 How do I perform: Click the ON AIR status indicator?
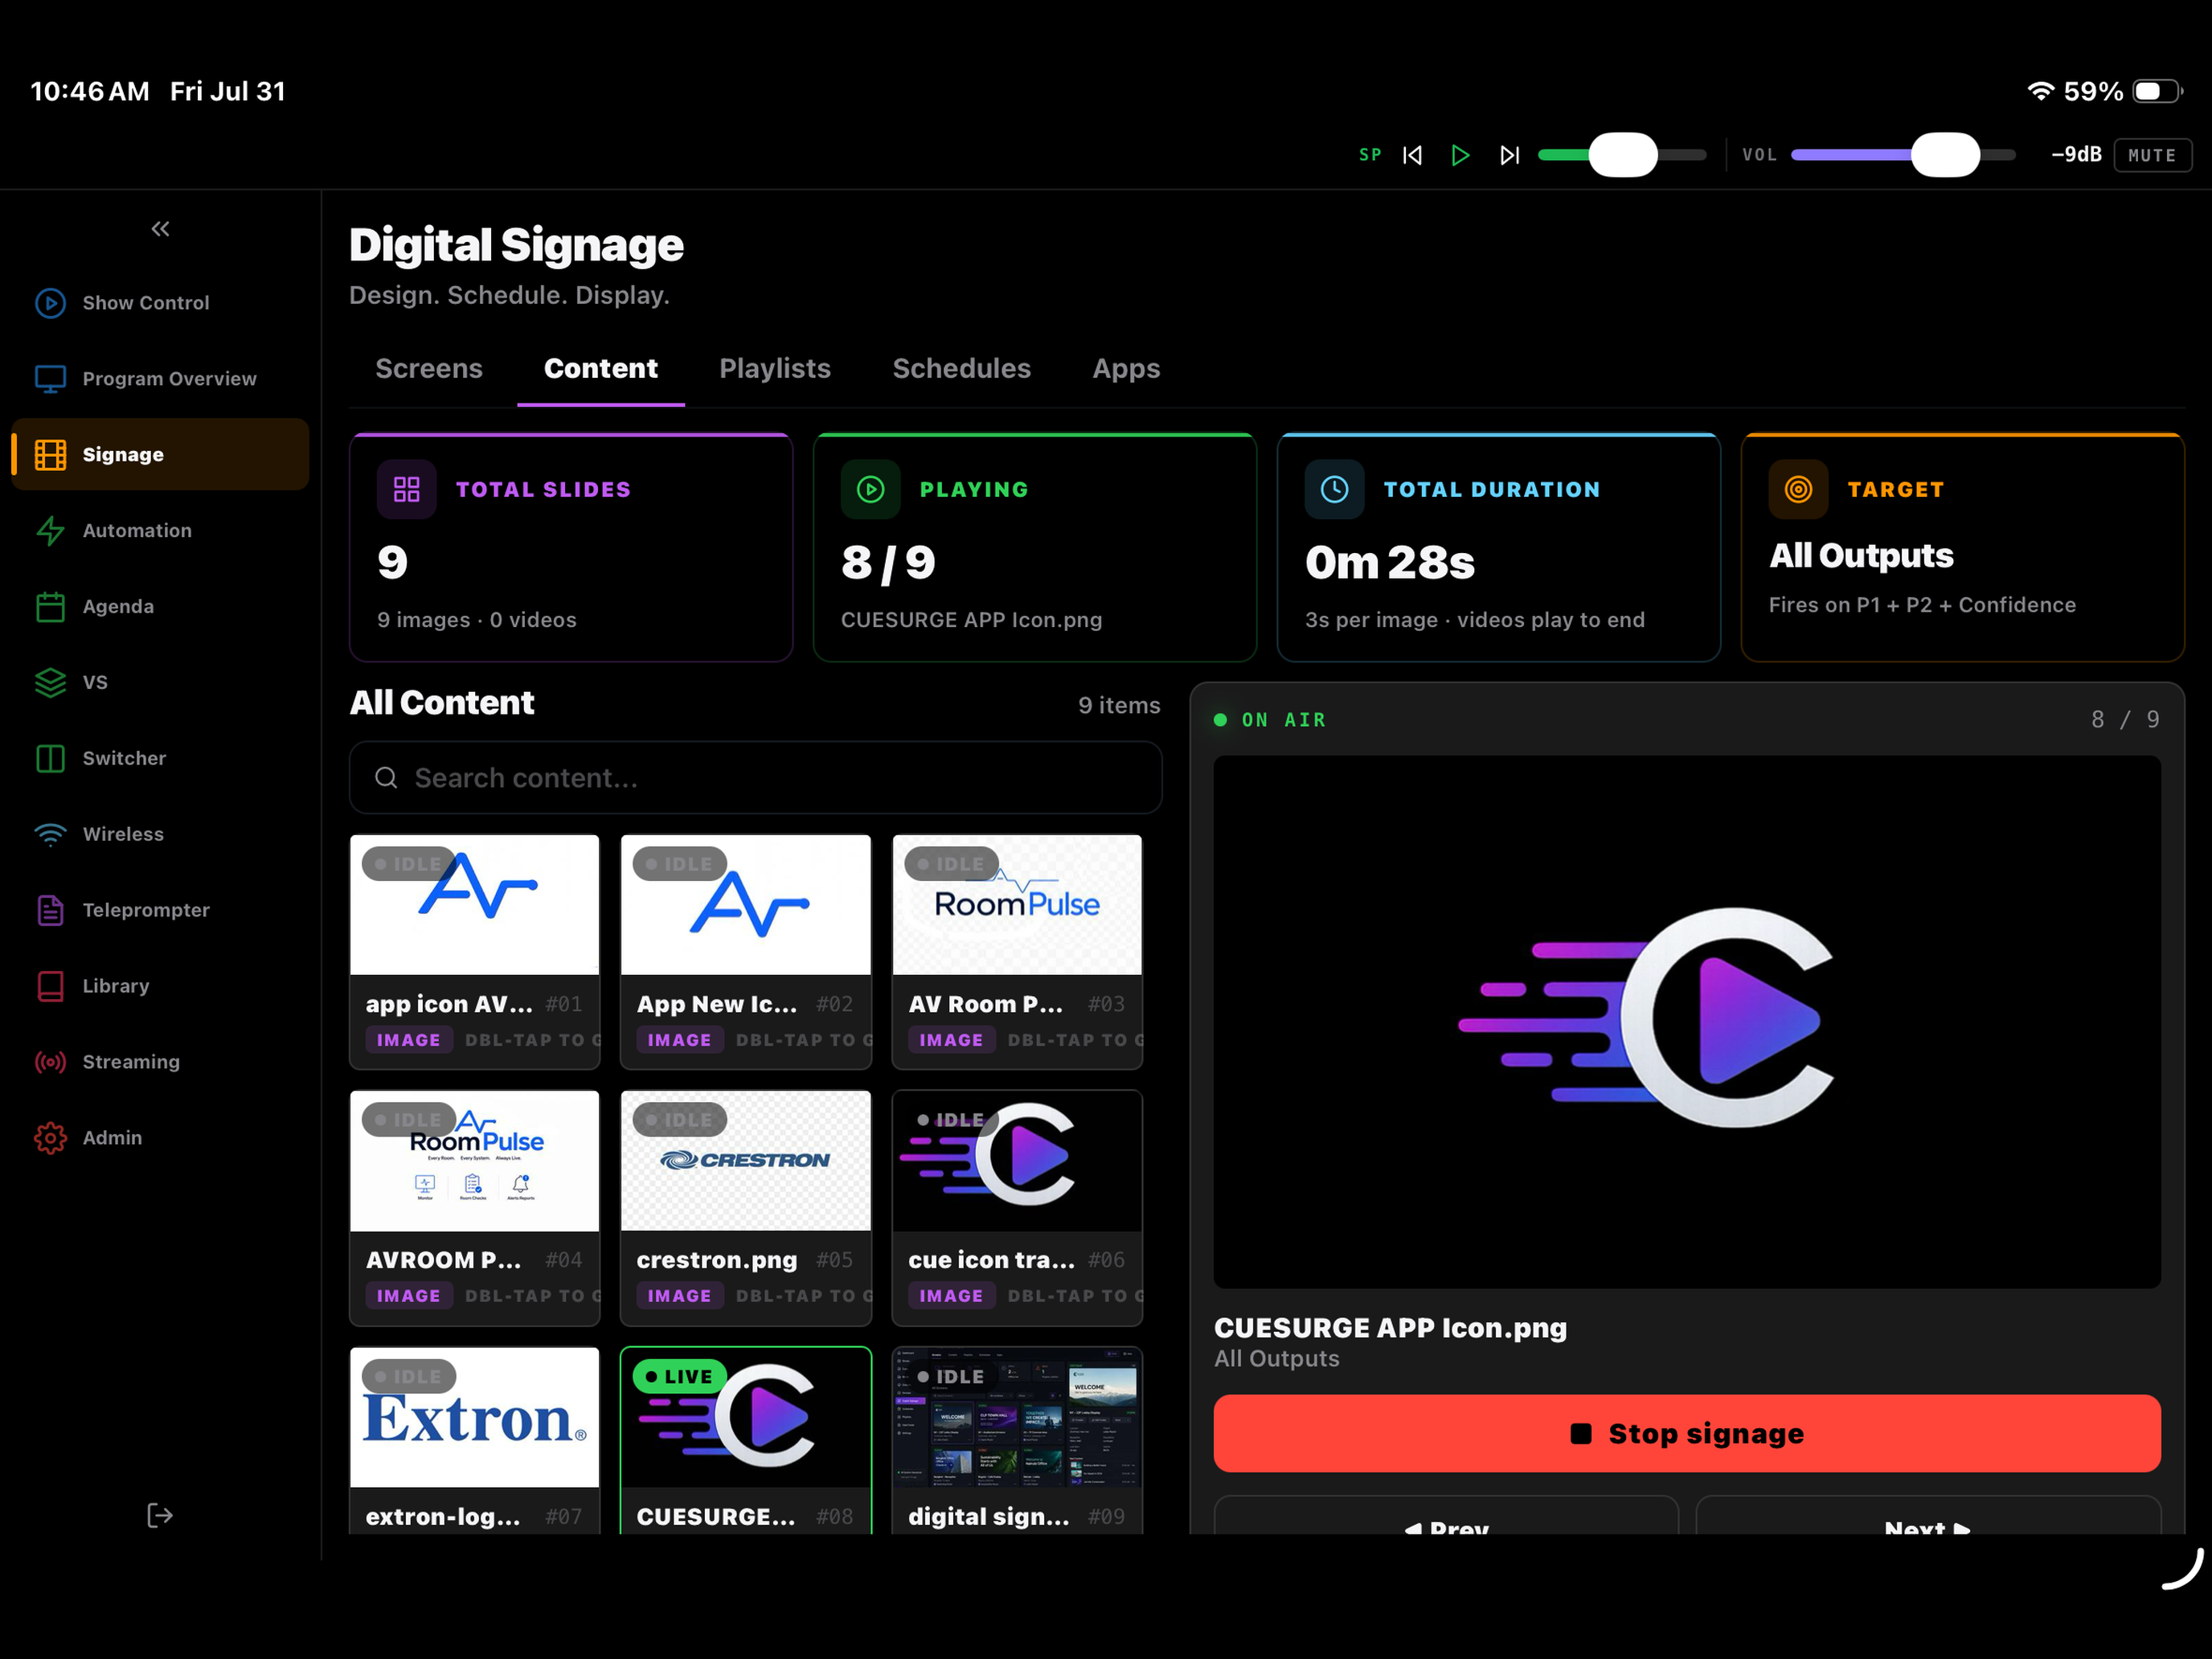click(x=1270, y=720)
